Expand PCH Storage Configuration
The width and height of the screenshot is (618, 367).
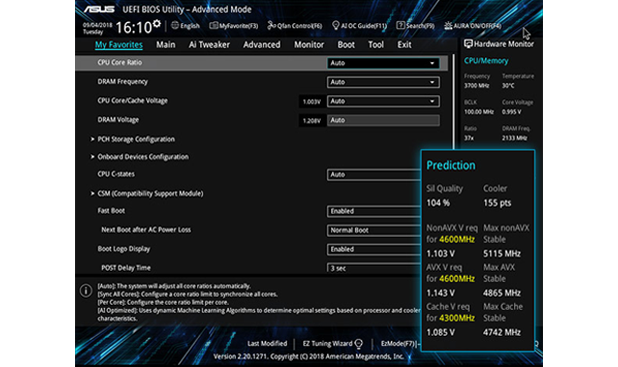point(136,139)
